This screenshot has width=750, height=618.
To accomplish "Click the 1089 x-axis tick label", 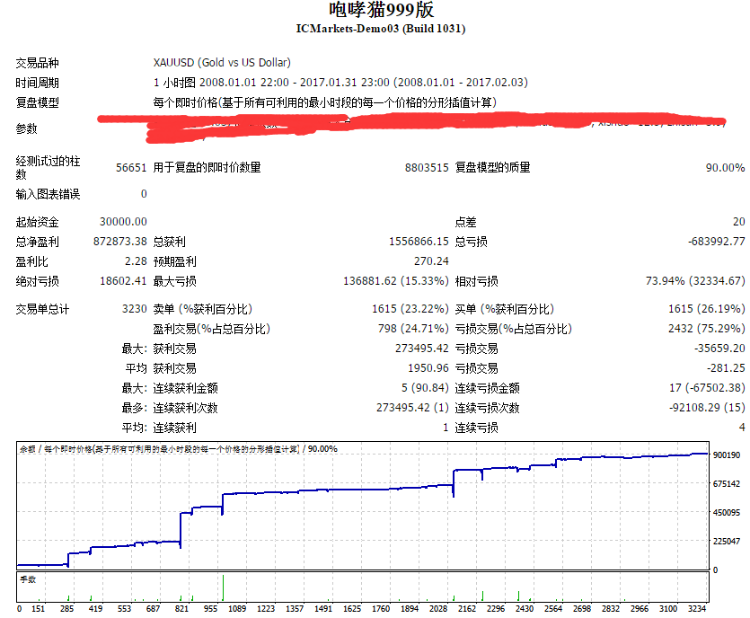I will point(235,607).
